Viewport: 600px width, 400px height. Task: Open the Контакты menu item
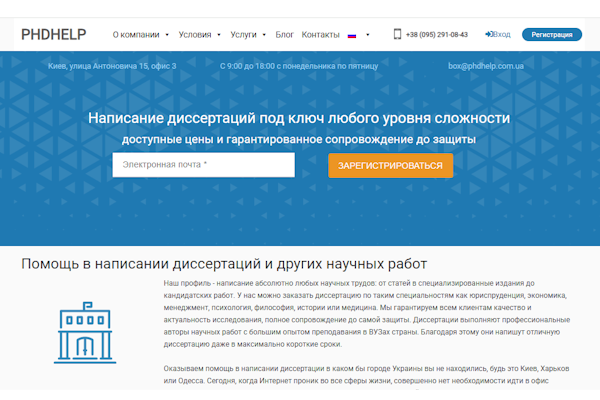[x=320, y=35]
